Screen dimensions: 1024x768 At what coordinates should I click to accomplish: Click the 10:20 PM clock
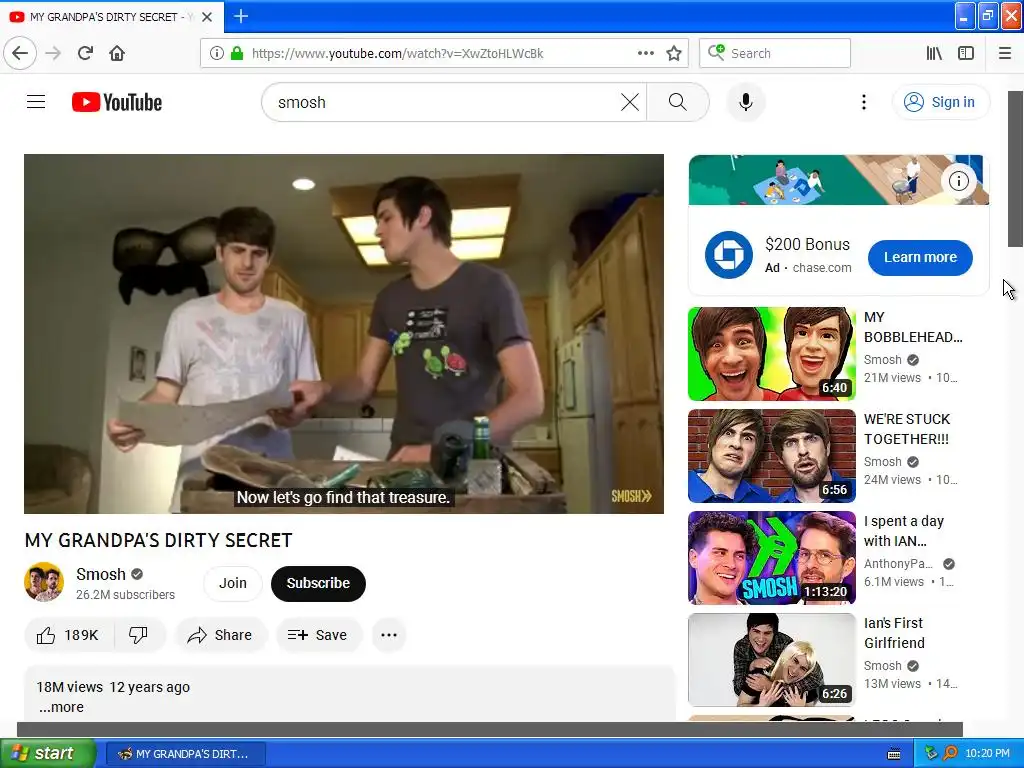coord(987,754)
